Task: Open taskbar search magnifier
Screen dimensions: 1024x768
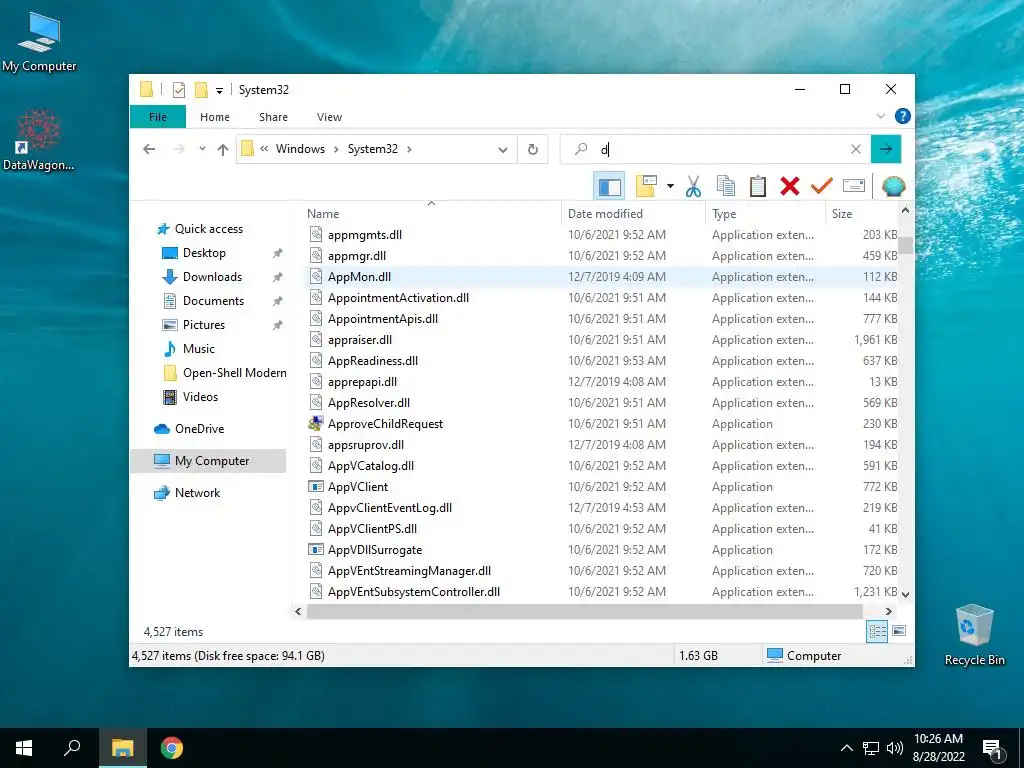Action: (x=72, y=748)
